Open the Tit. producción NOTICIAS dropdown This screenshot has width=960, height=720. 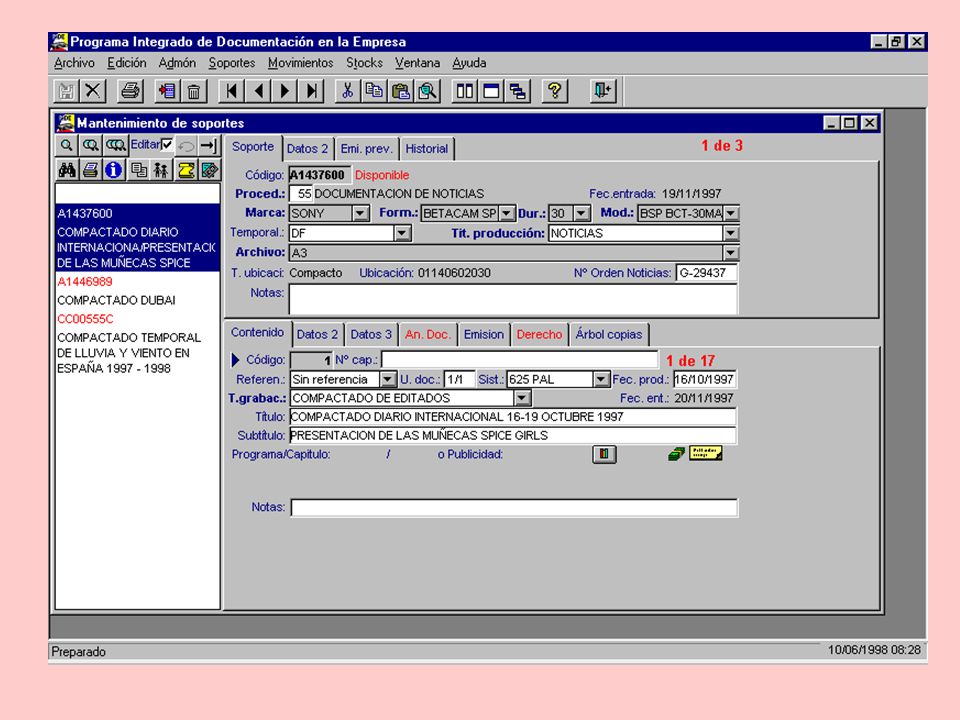731,233
